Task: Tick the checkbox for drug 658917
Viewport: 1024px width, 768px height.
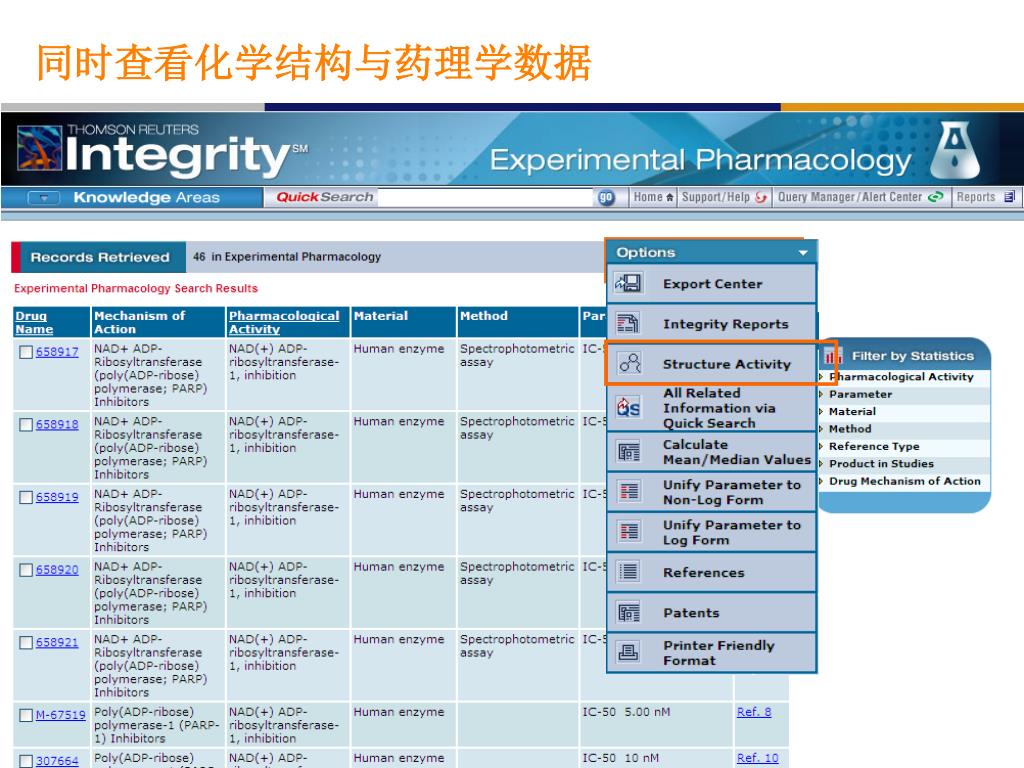Action: pos(25,353)
